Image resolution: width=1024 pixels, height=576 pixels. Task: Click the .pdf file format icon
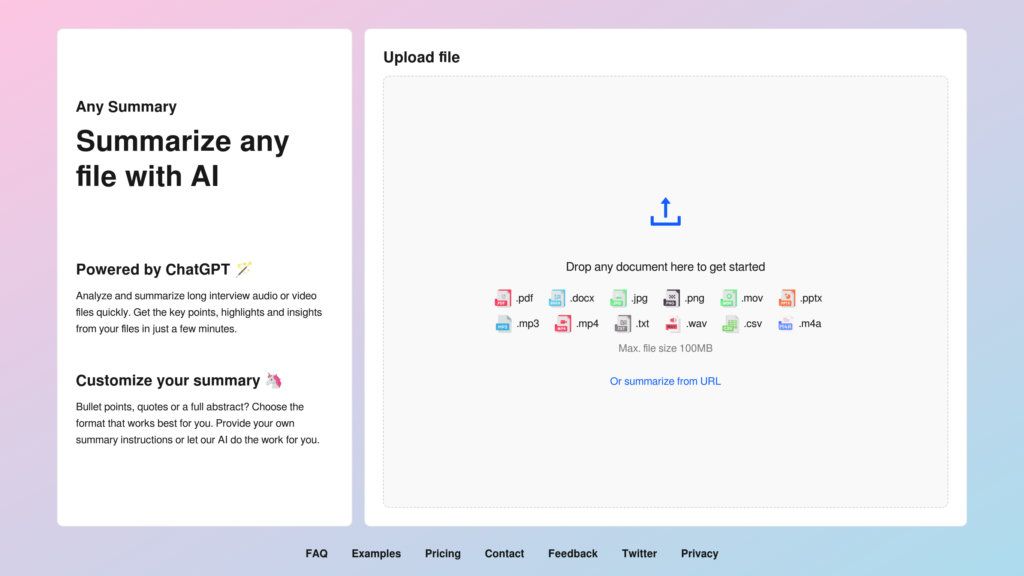(x=503, y=297)
